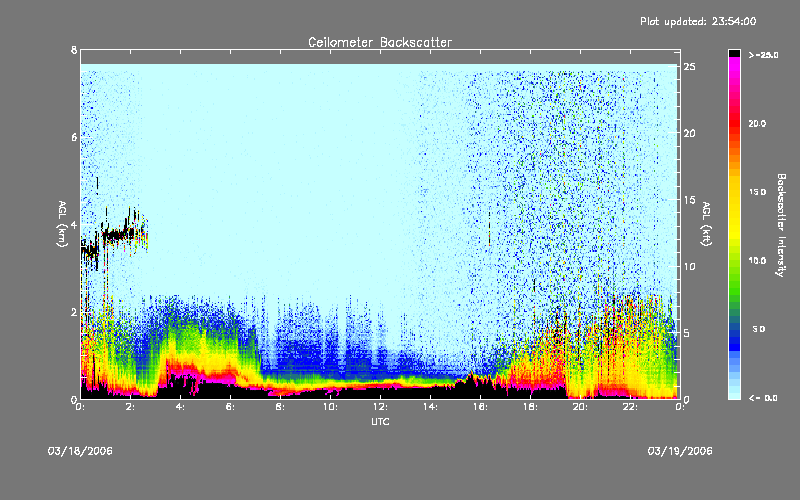Select the "Backscatter Intensity" colorbar title
800x500 pixels.
click(x=781, y=225)
